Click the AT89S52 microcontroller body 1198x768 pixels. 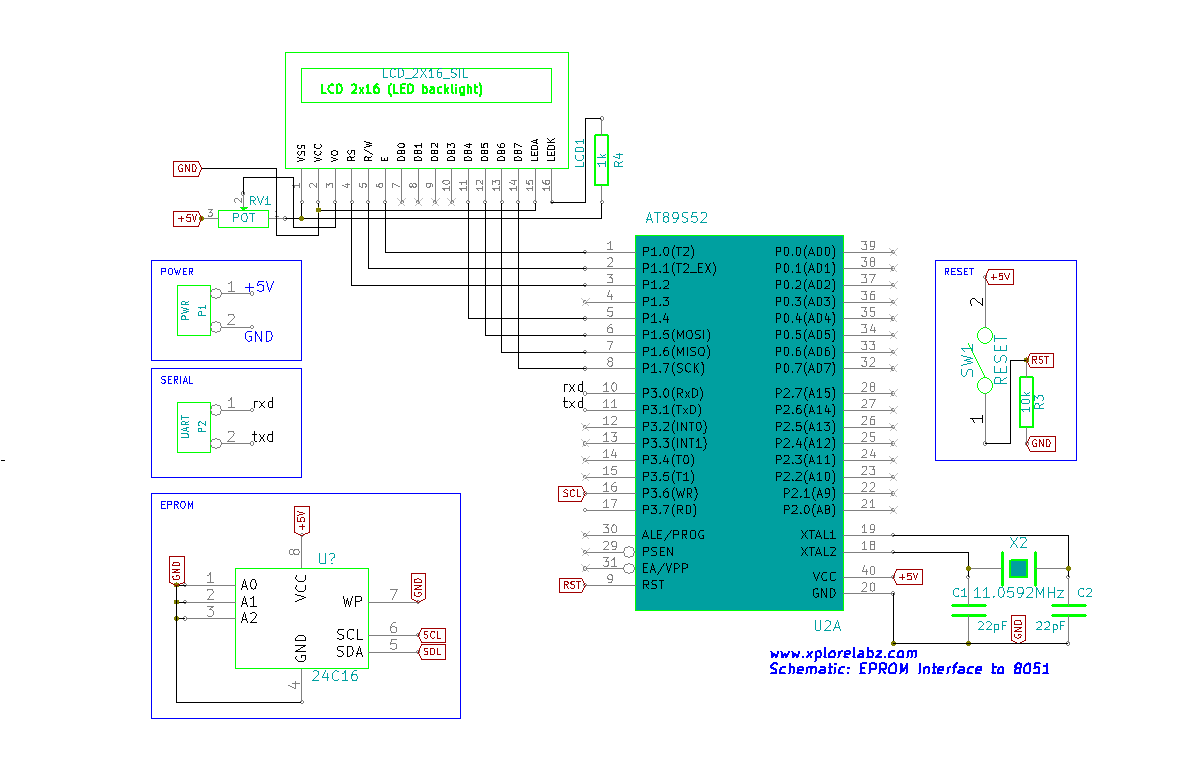tap(739, 423)
